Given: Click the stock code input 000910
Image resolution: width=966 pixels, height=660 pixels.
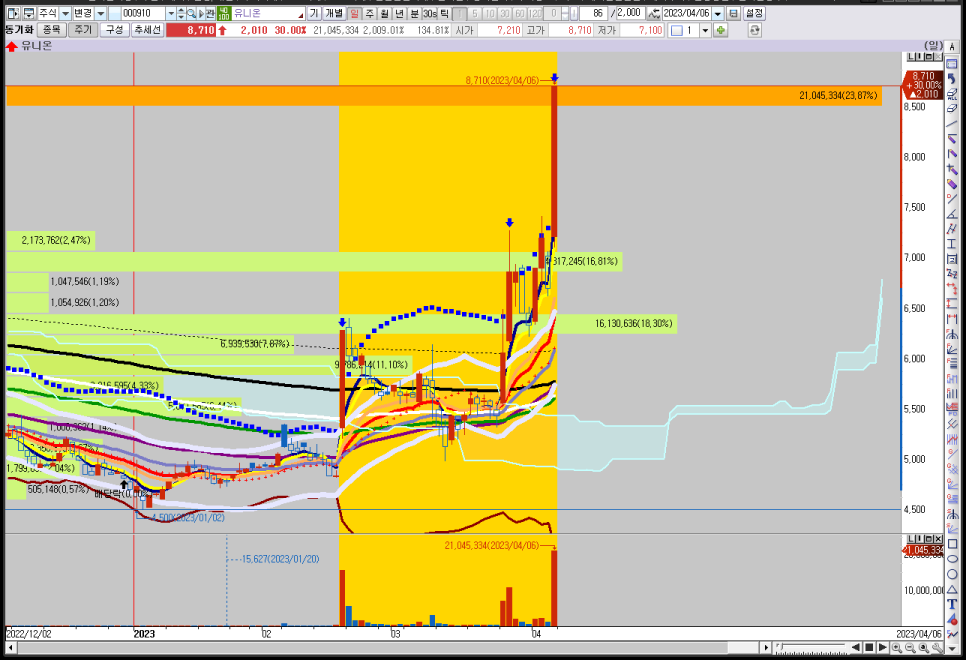Looking at the screenshot, I should coord(143,13).
